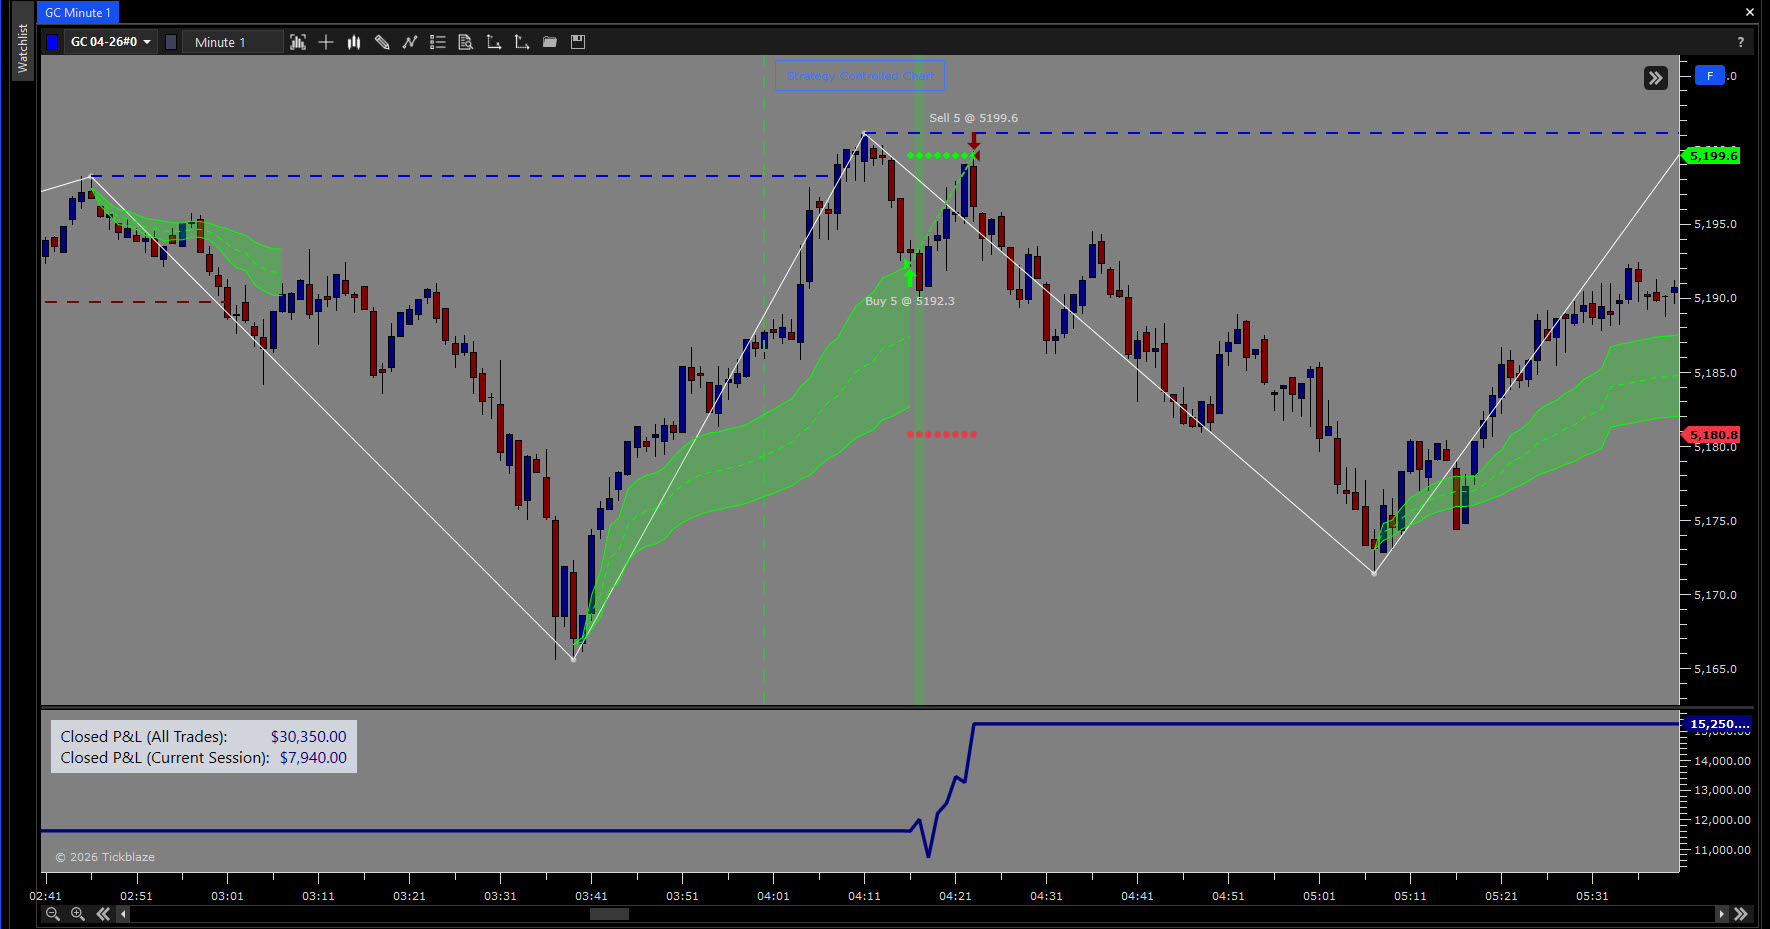Screen dimensions: 1770x929
Task: Click the crosshair cursor tool icon
Action: 326,42
